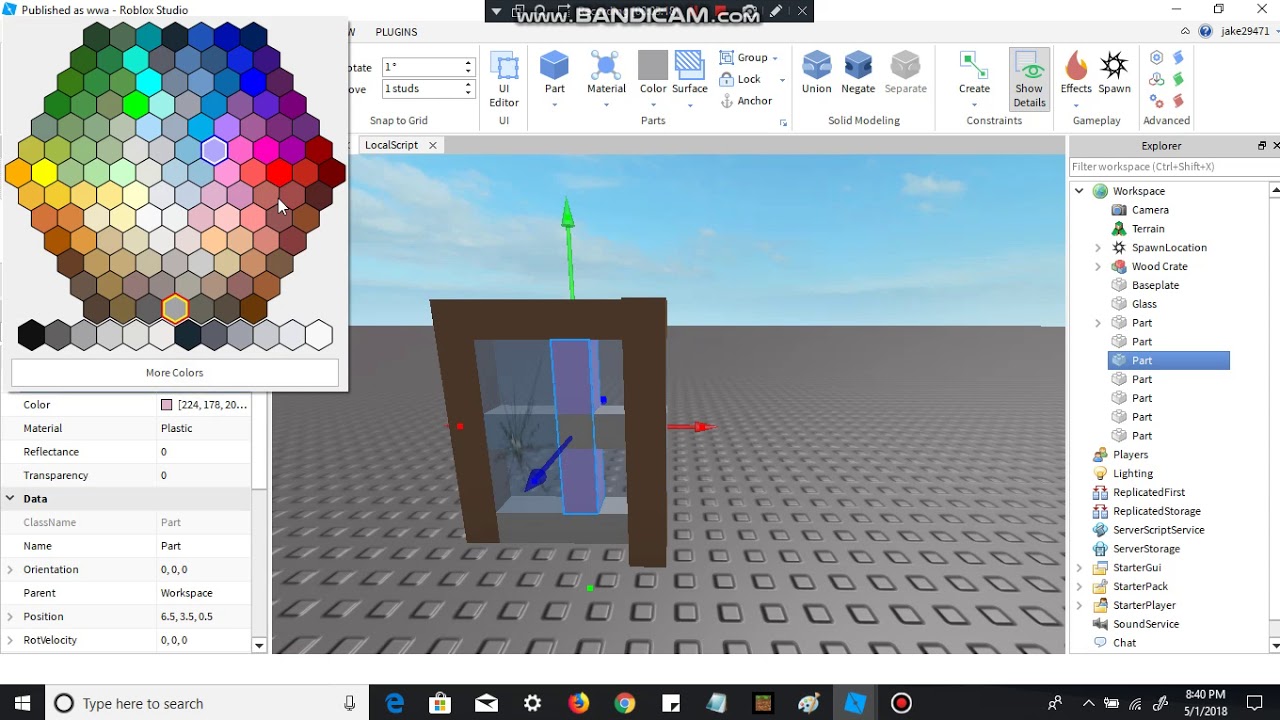Open the Color dropdown arrow
The width and height of the screenshot is (1280, 720).
(653, 104)
